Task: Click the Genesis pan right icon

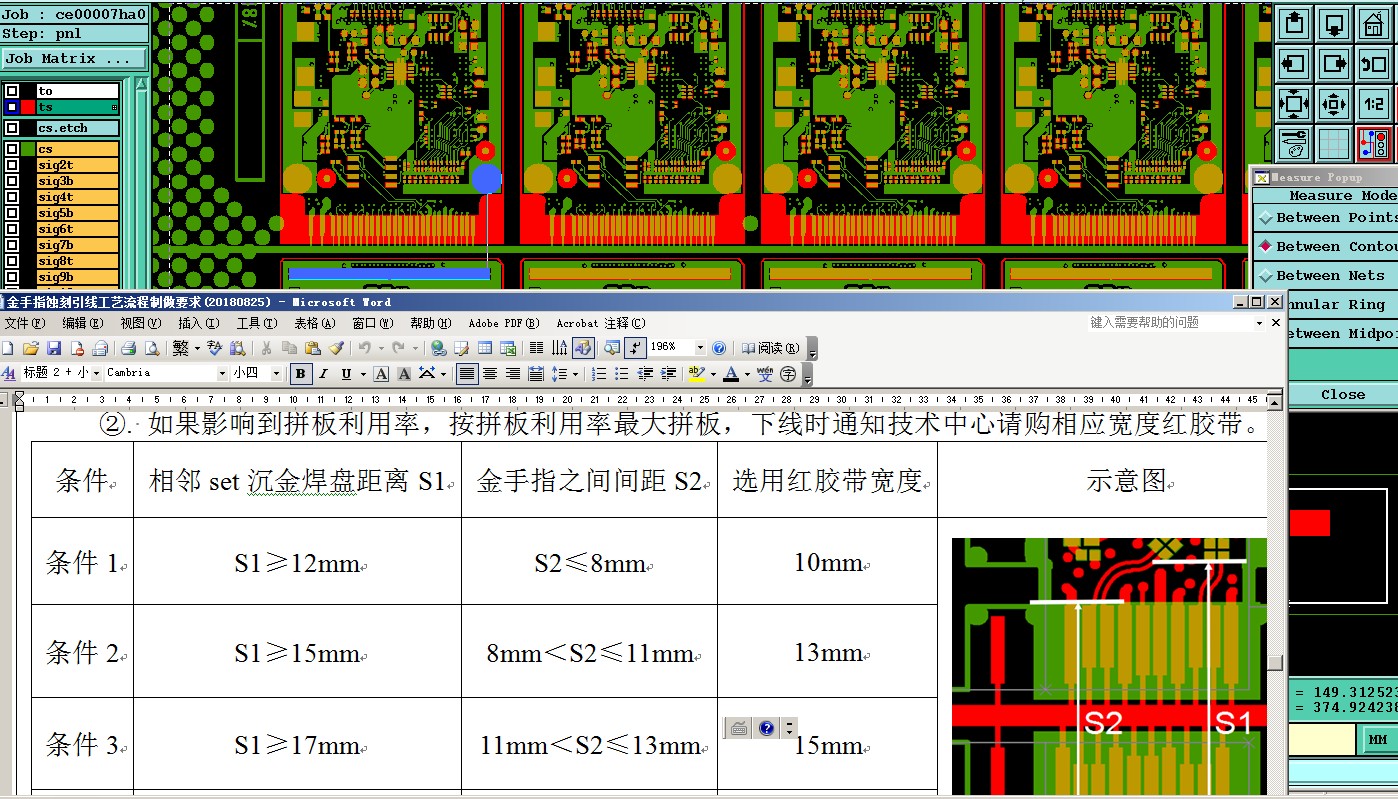Action: 1333,64
